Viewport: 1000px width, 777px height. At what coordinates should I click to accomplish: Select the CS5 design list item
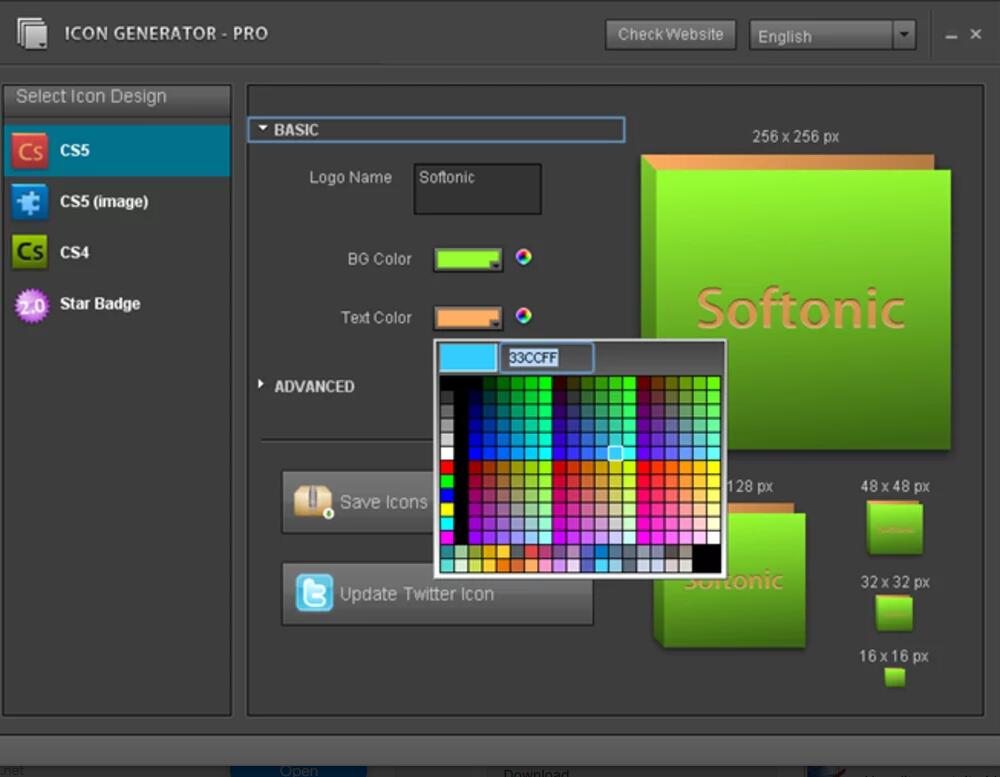pyautogui.click(x=117, y=151)
